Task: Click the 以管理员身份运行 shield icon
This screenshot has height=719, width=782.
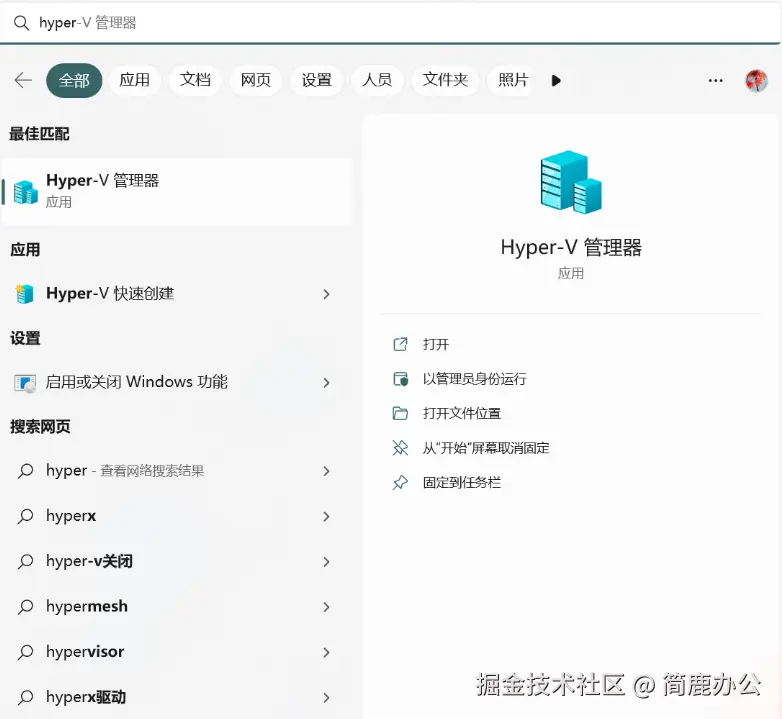Action: click(x=400, y=379)
